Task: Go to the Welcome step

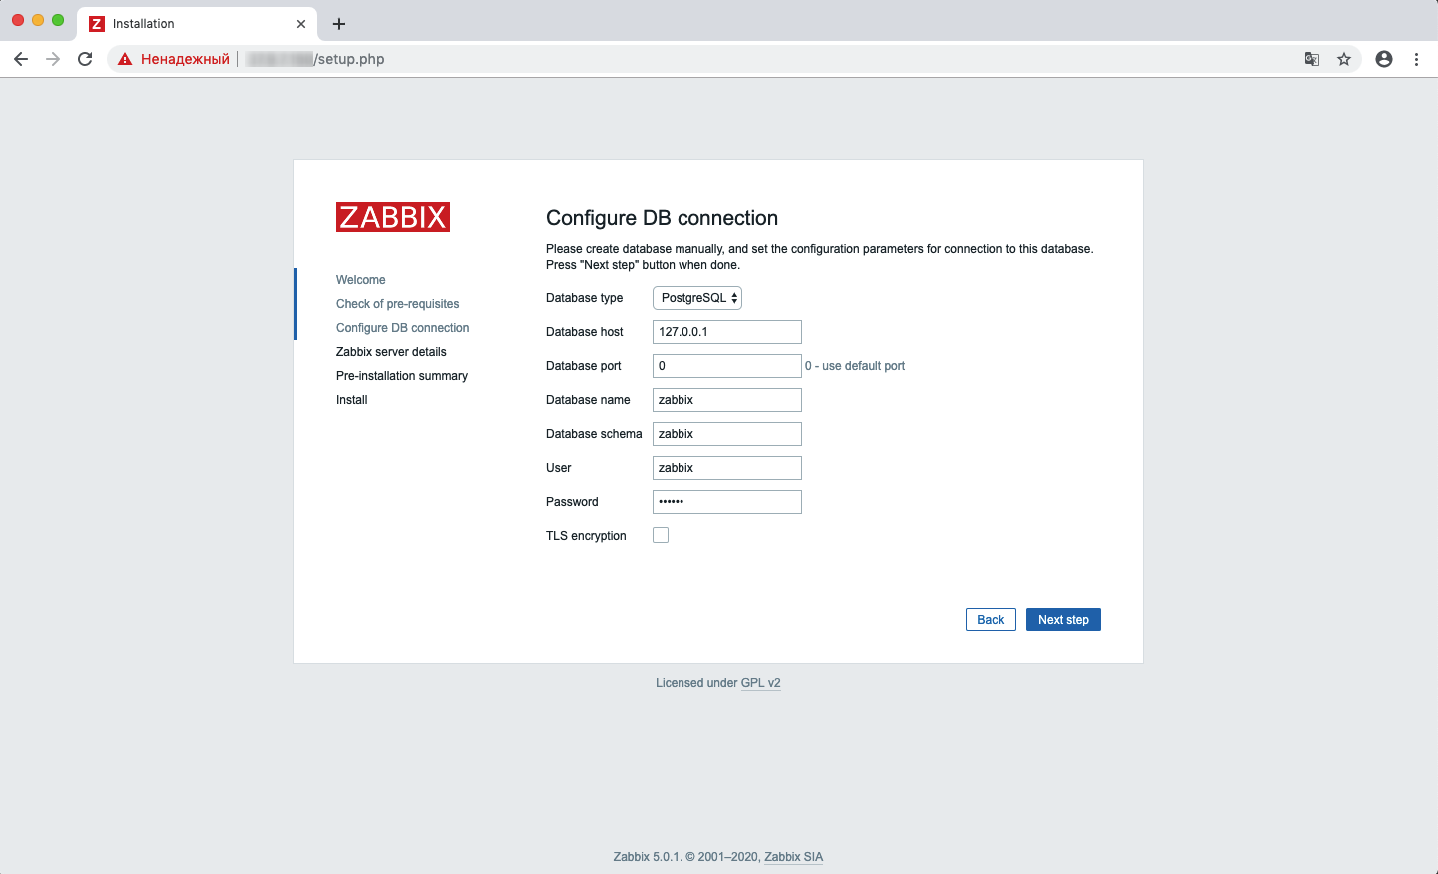Action: (360, 280)
